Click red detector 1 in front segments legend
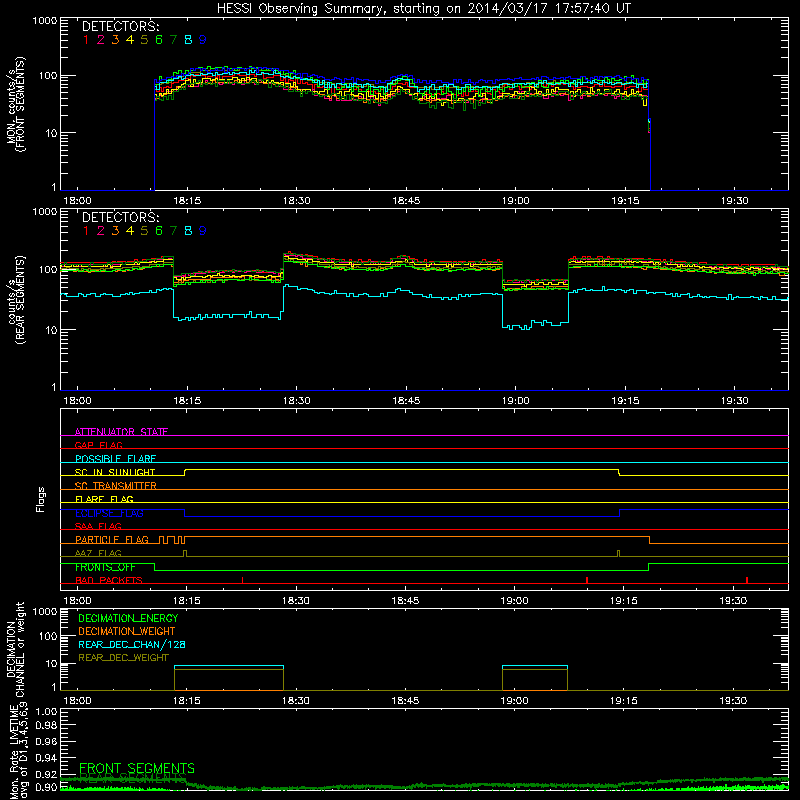This screenshot has width=800, height=800. pos(86,40)
